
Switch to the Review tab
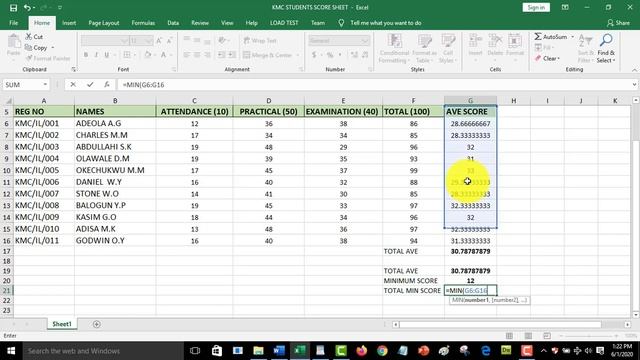[x=200, y=23]
